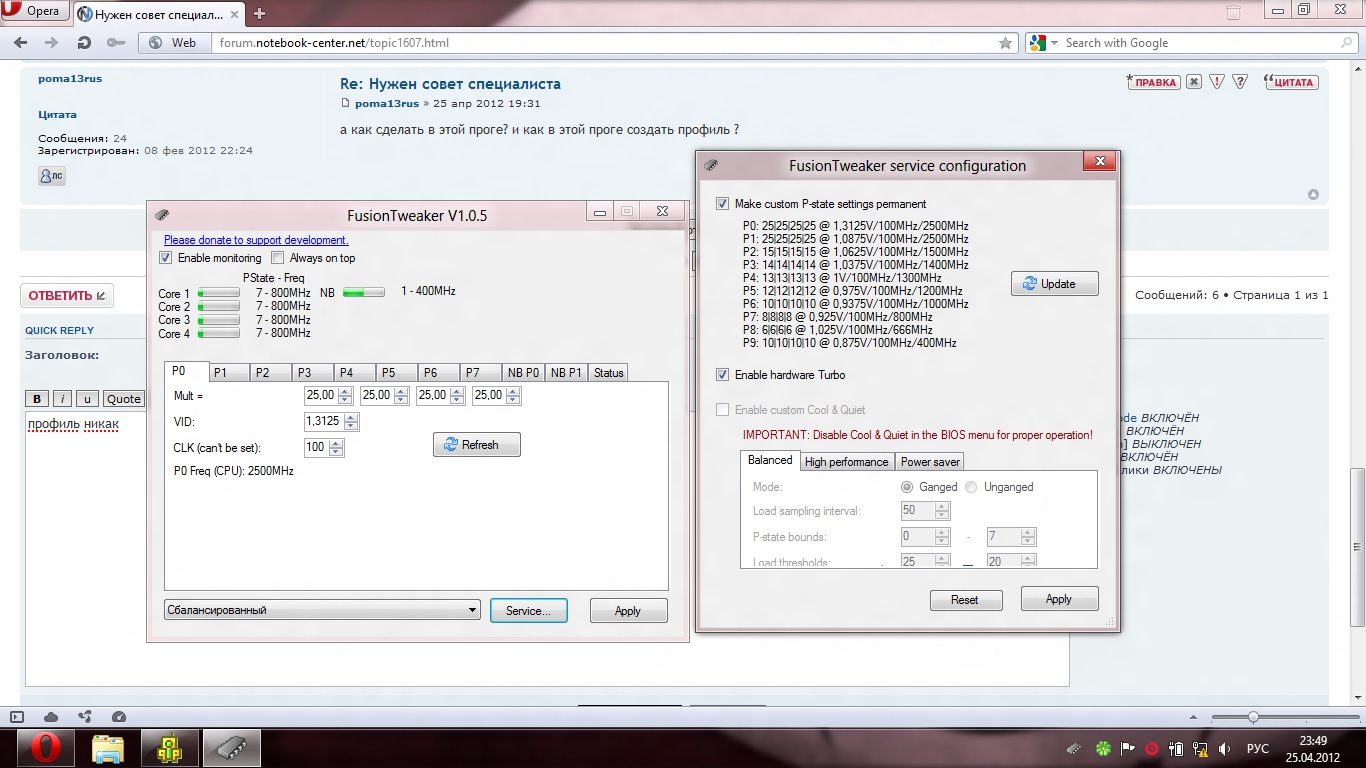Image resolution: width=1366 pixels, height=768 pixels.
Task: Click Apply in the FusionTweaker main window
Action: tap(628, 610)
